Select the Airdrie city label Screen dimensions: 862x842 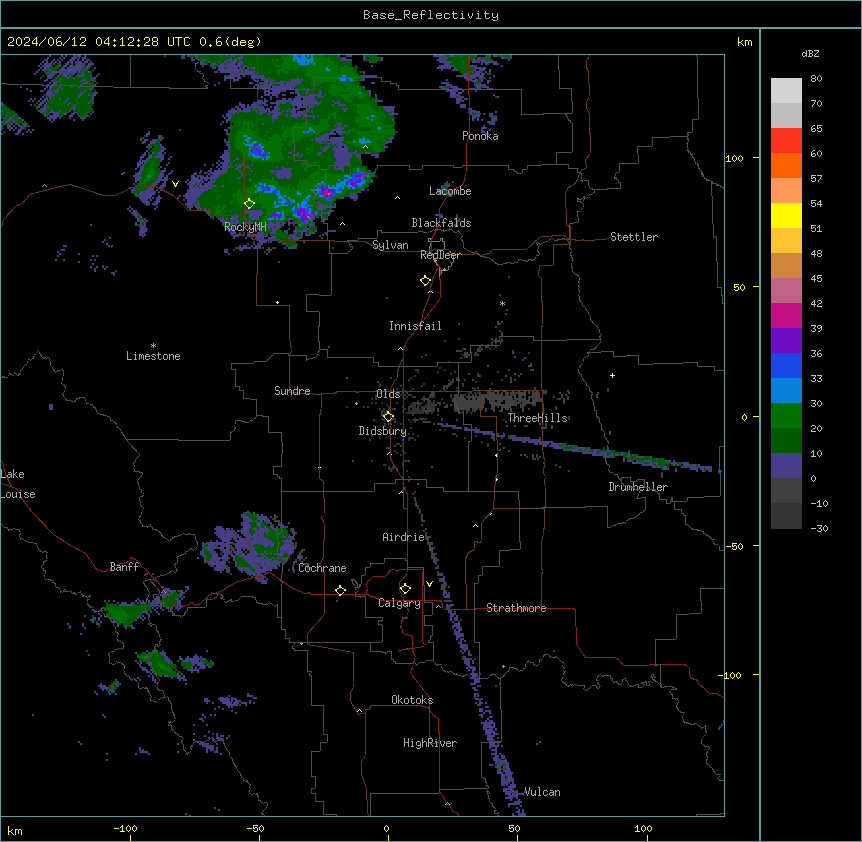point(404,537)
